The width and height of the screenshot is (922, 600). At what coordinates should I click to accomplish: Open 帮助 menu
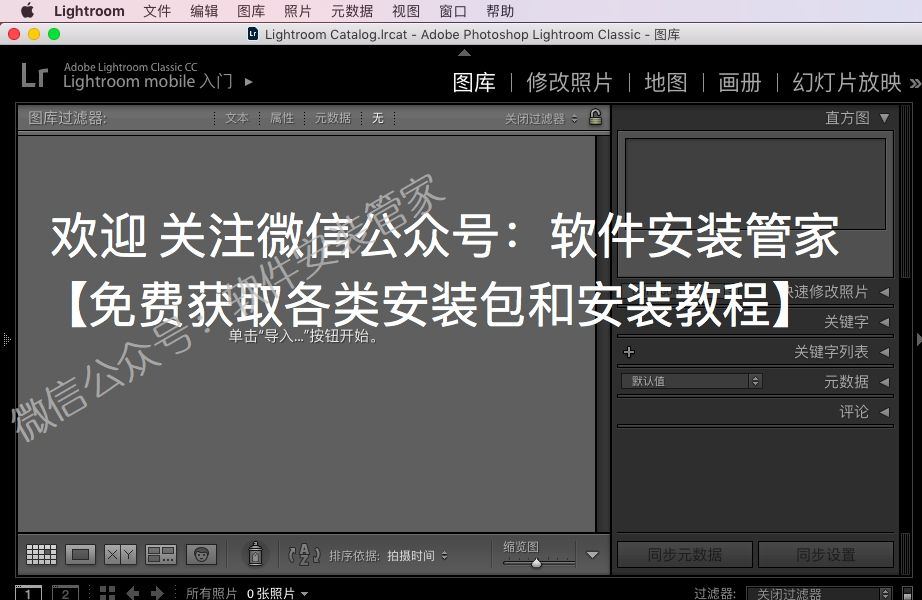point(500,11)
